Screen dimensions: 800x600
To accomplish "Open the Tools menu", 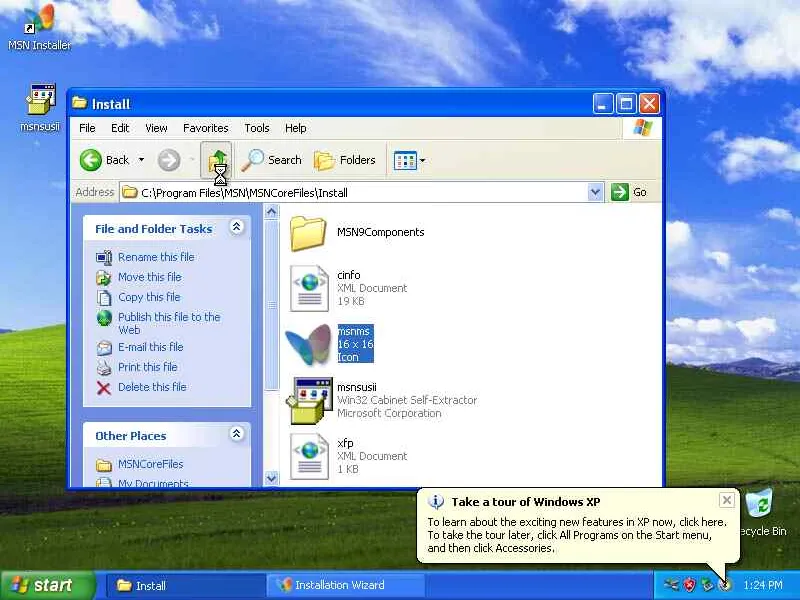I will point(257,128).
